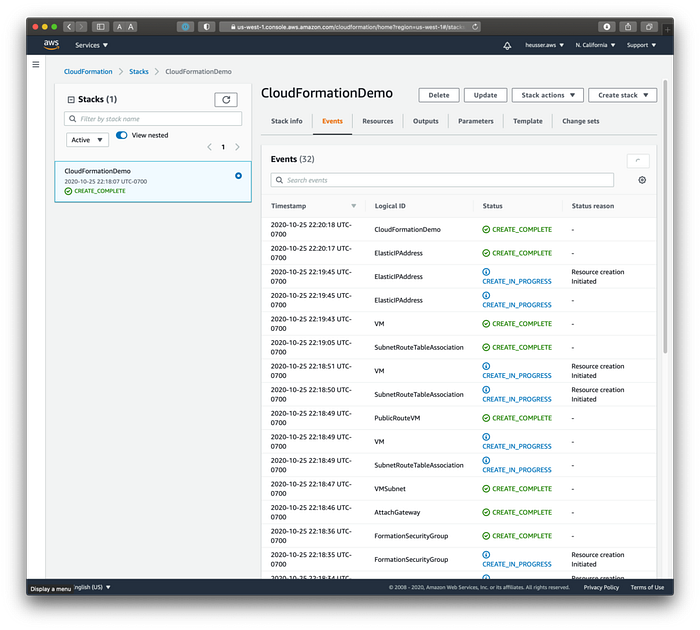Click search icon in Filter by stack name
Image resolution: width=700 pixels, height=630 pixels.
tap(73, 119)
